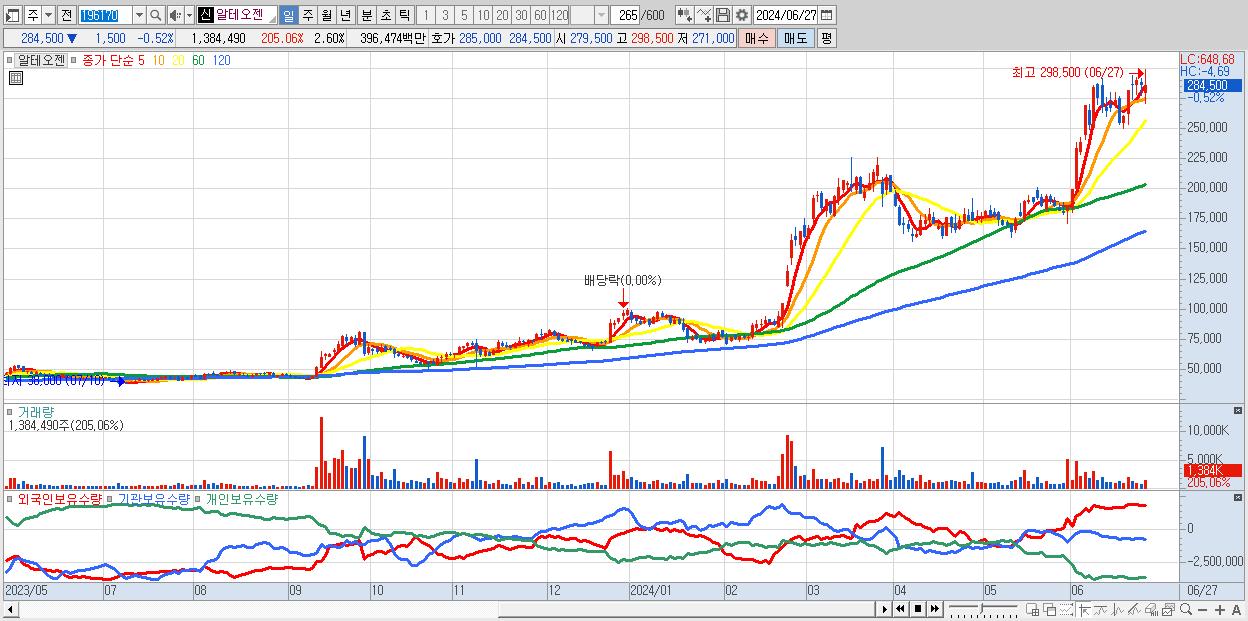1248x621 pixels.
Task: Open dropdown arrow beside speaker icon
Action: coord(189,15)
